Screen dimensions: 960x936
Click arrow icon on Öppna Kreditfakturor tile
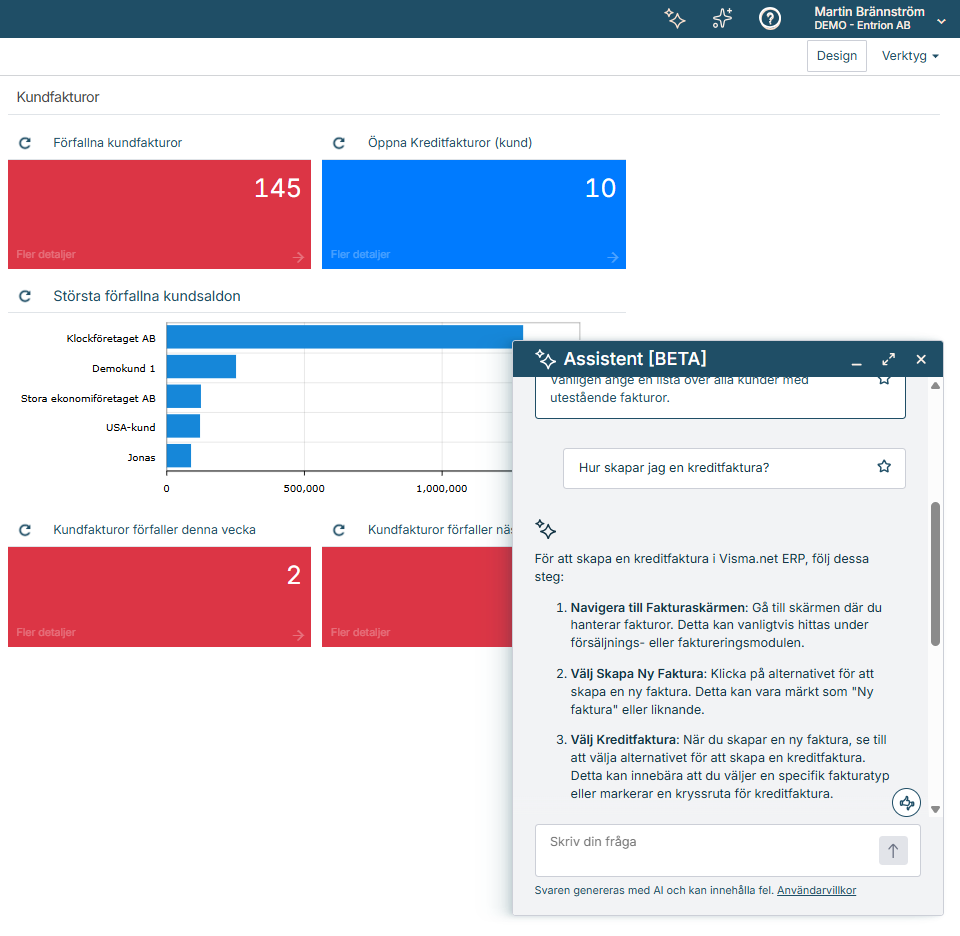pyautogui.click(x=612, y=257)
